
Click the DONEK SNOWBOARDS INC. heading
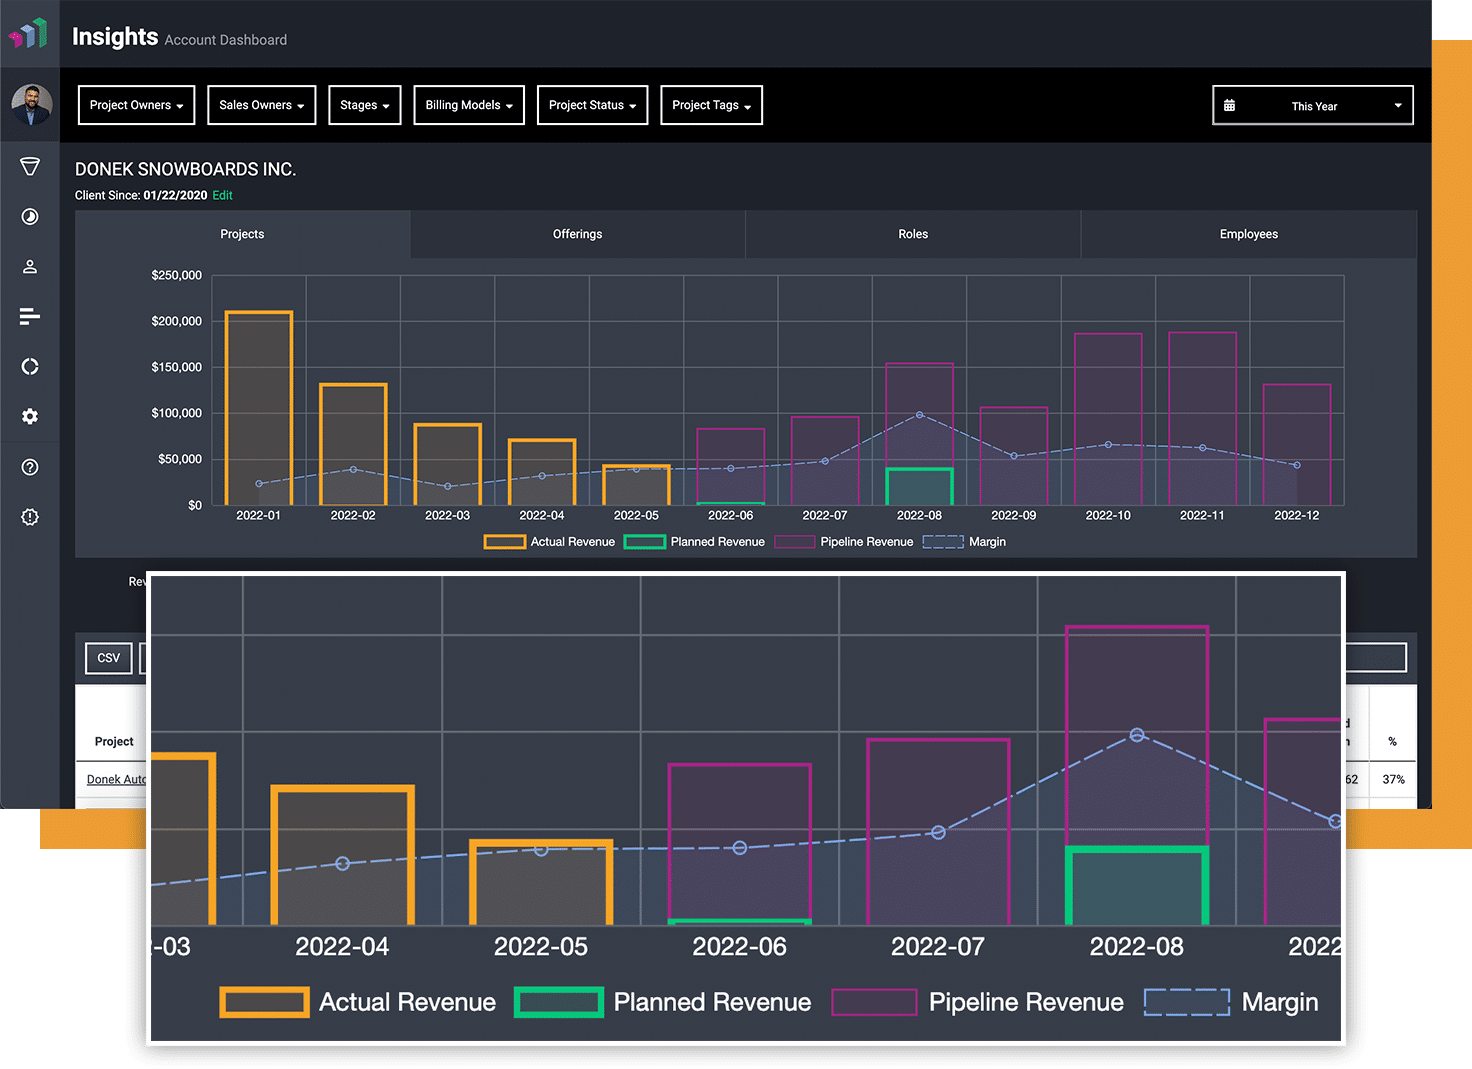pos(186,169)
